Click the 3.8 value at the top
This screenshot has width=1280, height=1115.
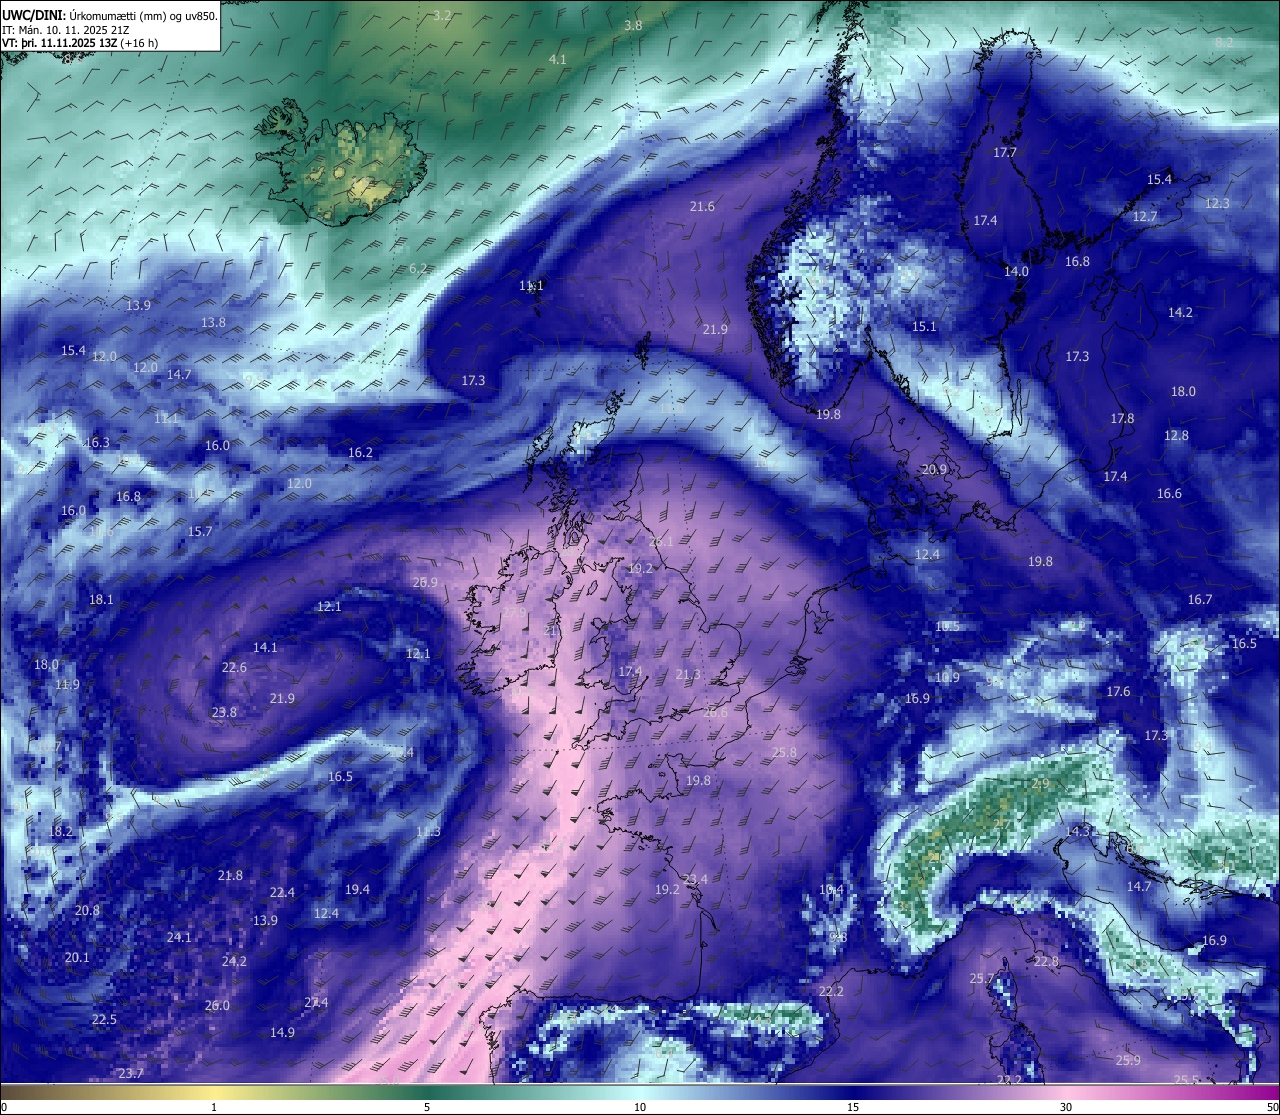[x=633, y=25]
